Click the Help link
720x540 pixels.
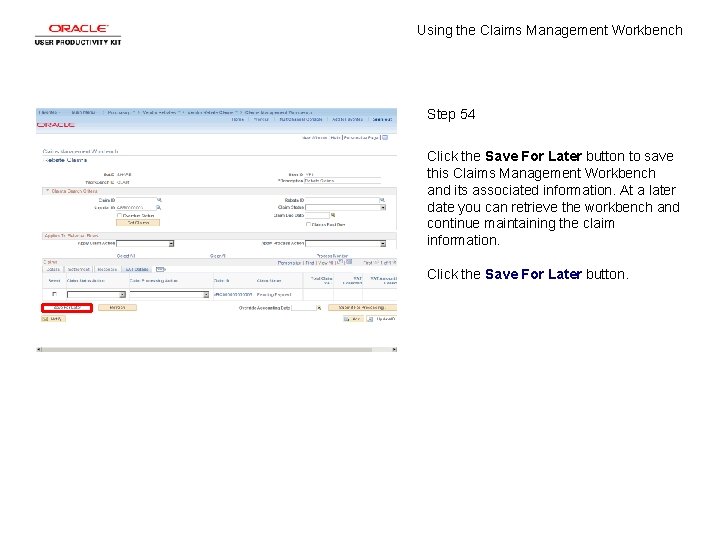tap(336, 138)
